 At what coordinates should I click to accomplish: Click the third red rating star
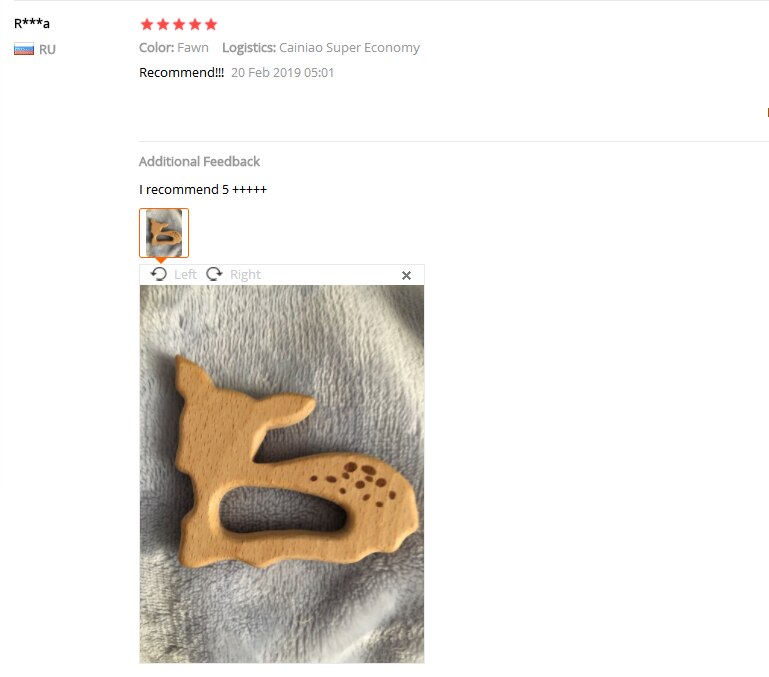[179, 24]
